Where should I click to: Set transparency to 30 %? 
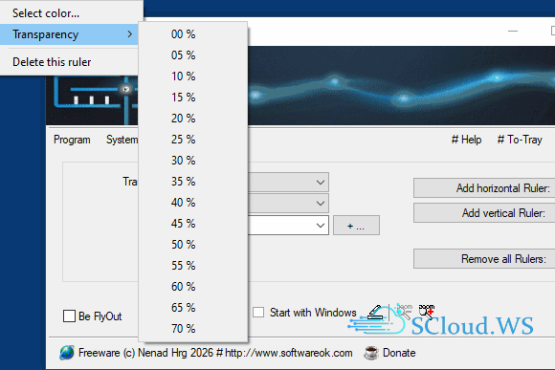tap(193, 160)
